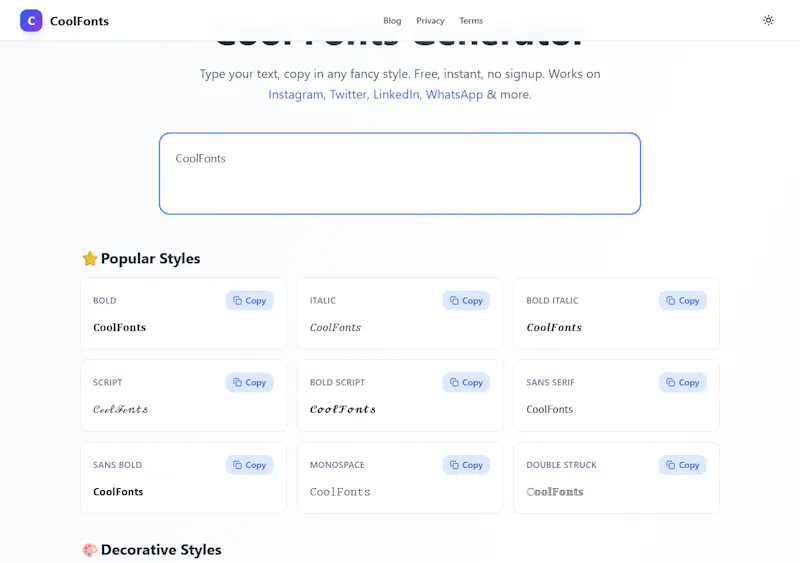Select the Sans Serif CoolFonts preview text
The height and width of the screenshot is (563, 800).
(549, 409)
